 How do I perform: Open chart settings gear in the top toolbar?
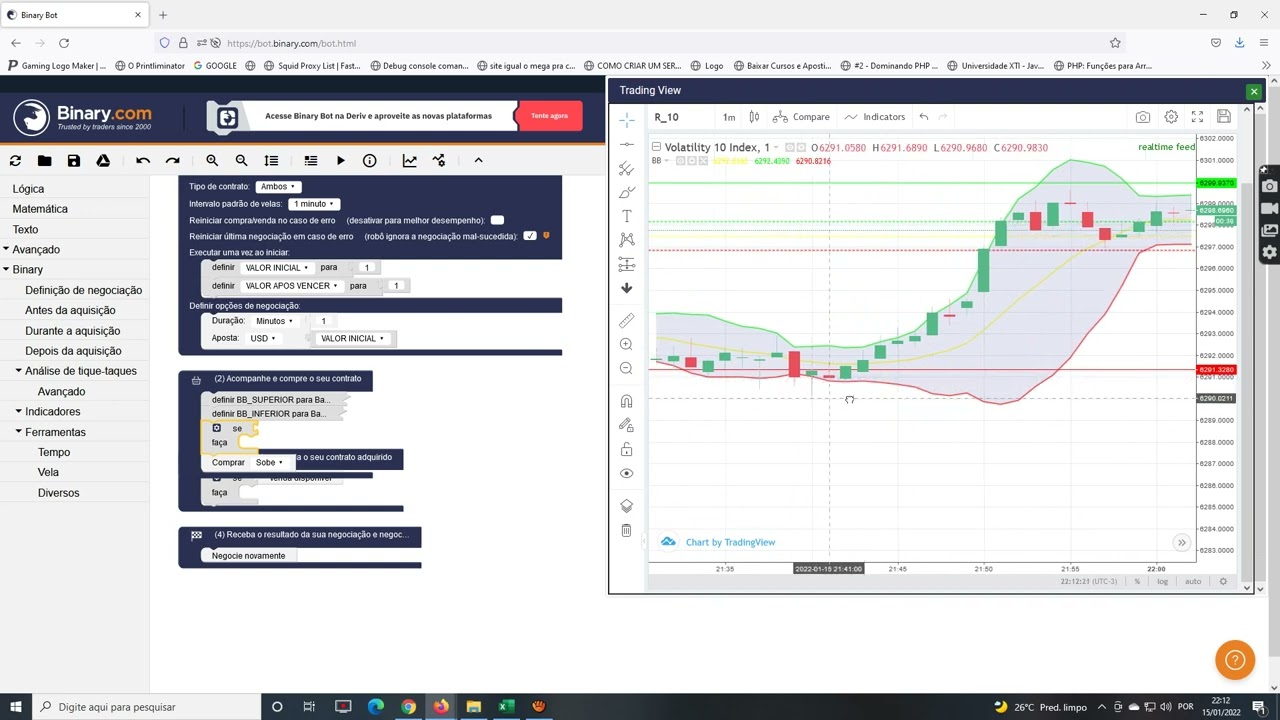click(x=1171, y=117)
